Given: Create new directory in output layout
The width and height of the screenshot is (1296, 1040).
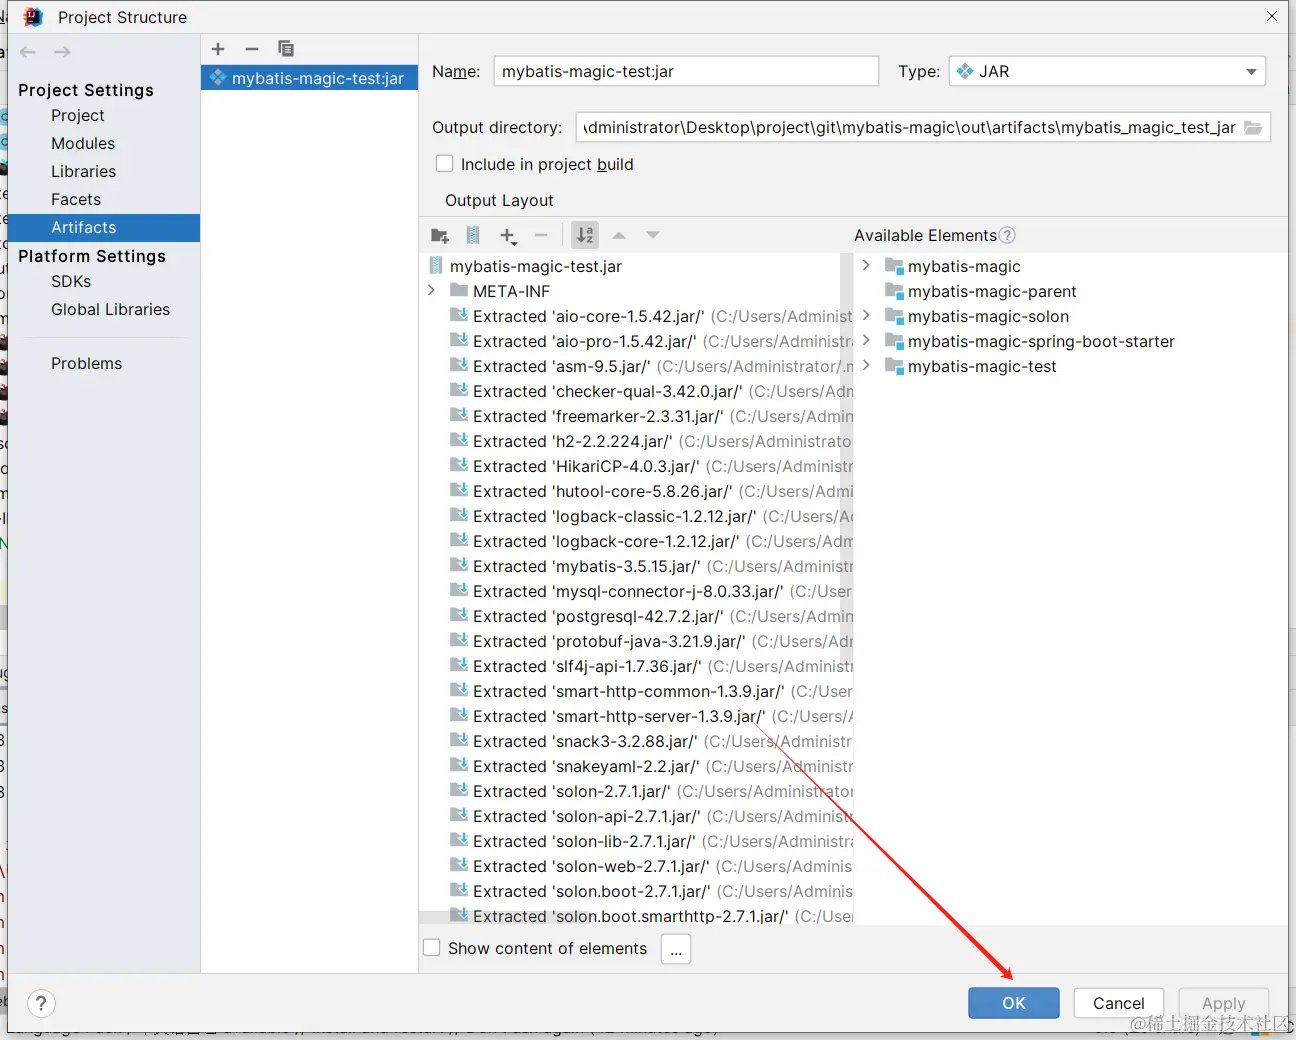Looking at the screenshot, I should click(440, 236).
